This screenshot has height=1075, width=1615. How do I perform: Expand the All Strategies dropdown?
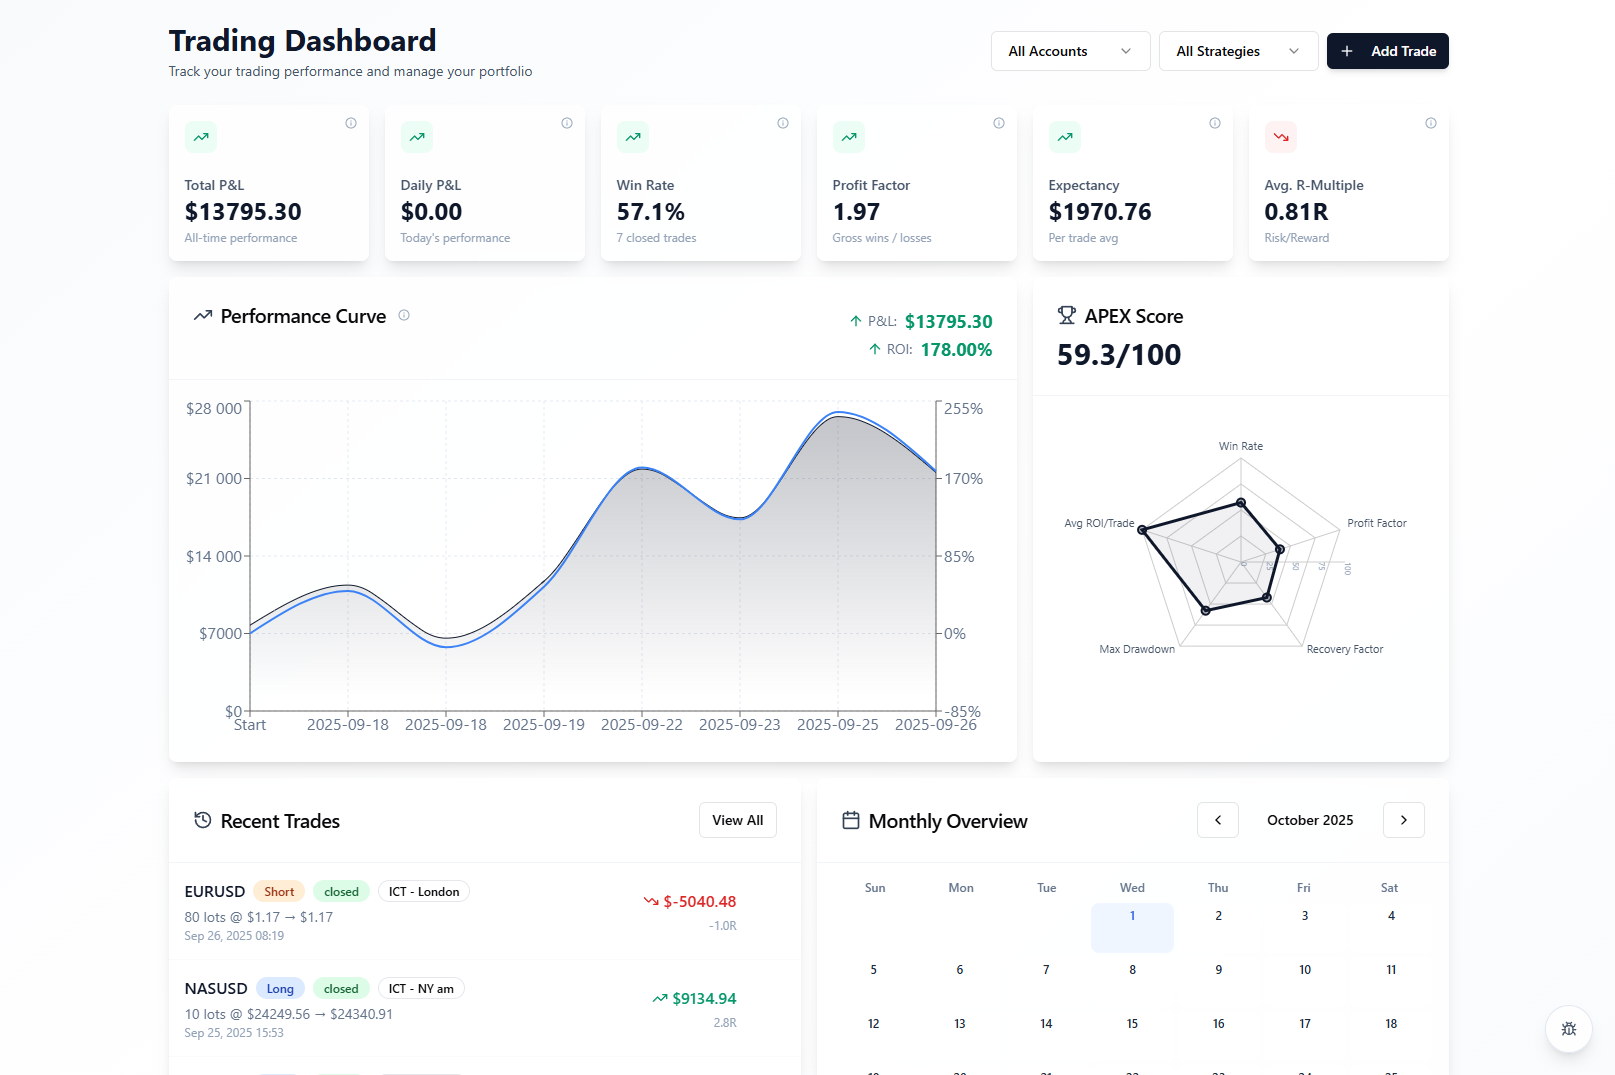point(1238,51)
